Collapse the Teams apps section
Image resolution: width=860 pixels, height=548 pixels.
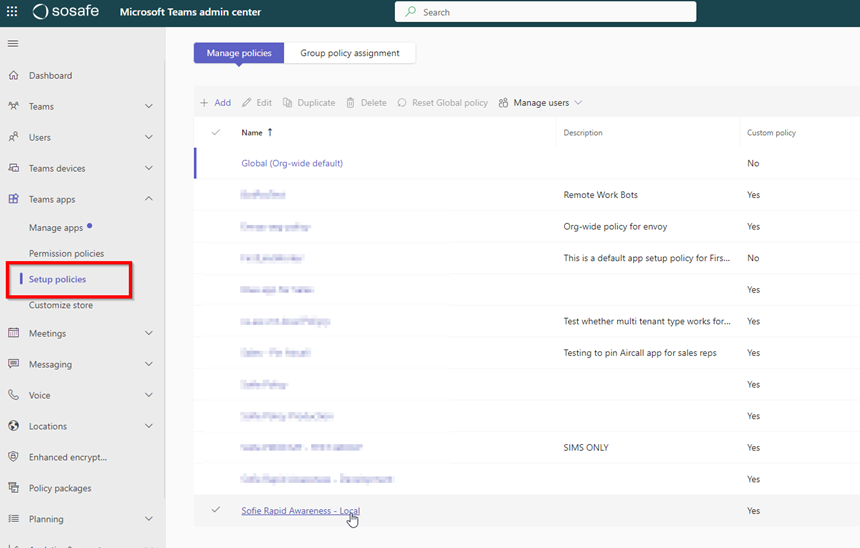pyautogui.click(x=149, y=199)
